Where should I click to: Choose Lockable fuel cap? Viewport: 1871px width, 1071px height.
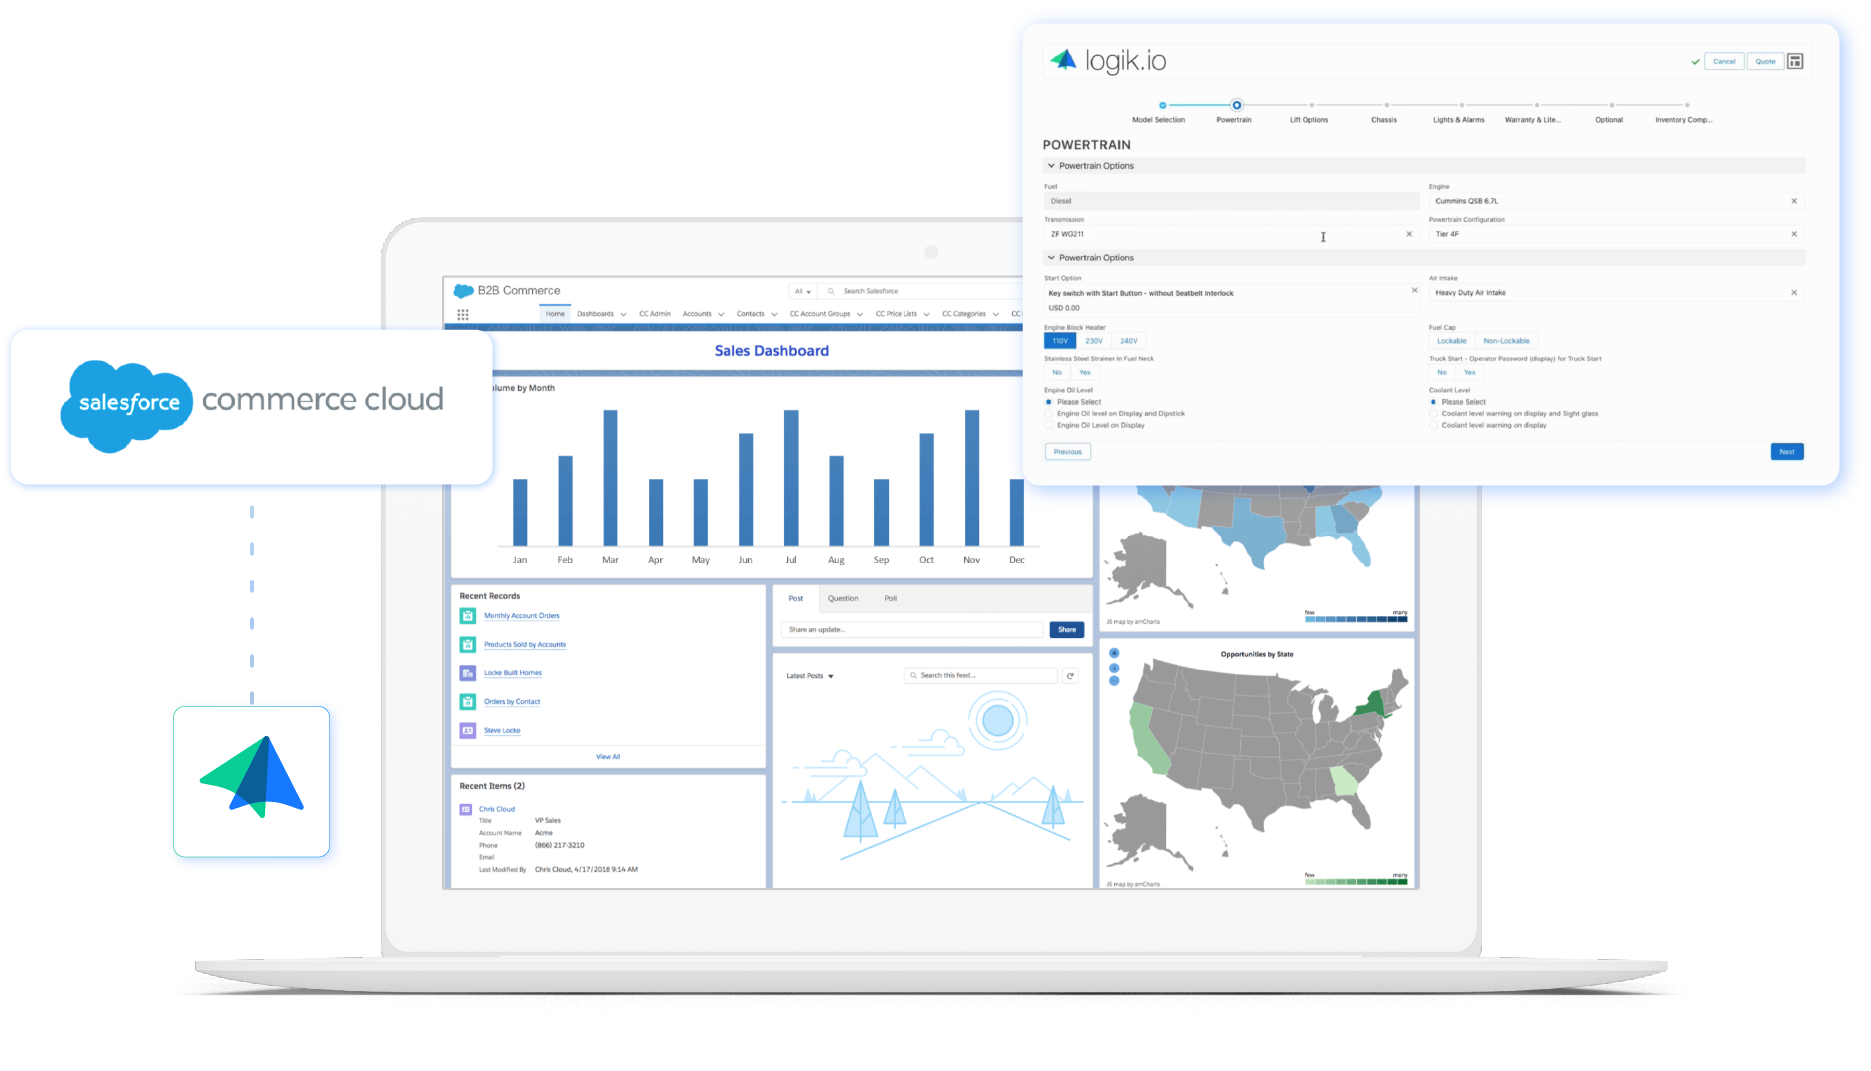[x=1451, y=341]
